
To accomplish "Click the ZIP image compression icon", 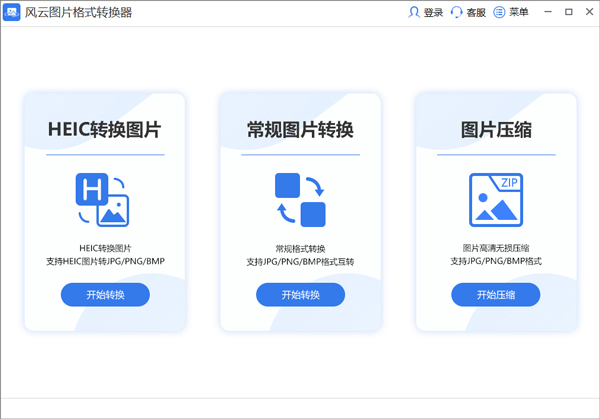I will click(x=496, y=200).
